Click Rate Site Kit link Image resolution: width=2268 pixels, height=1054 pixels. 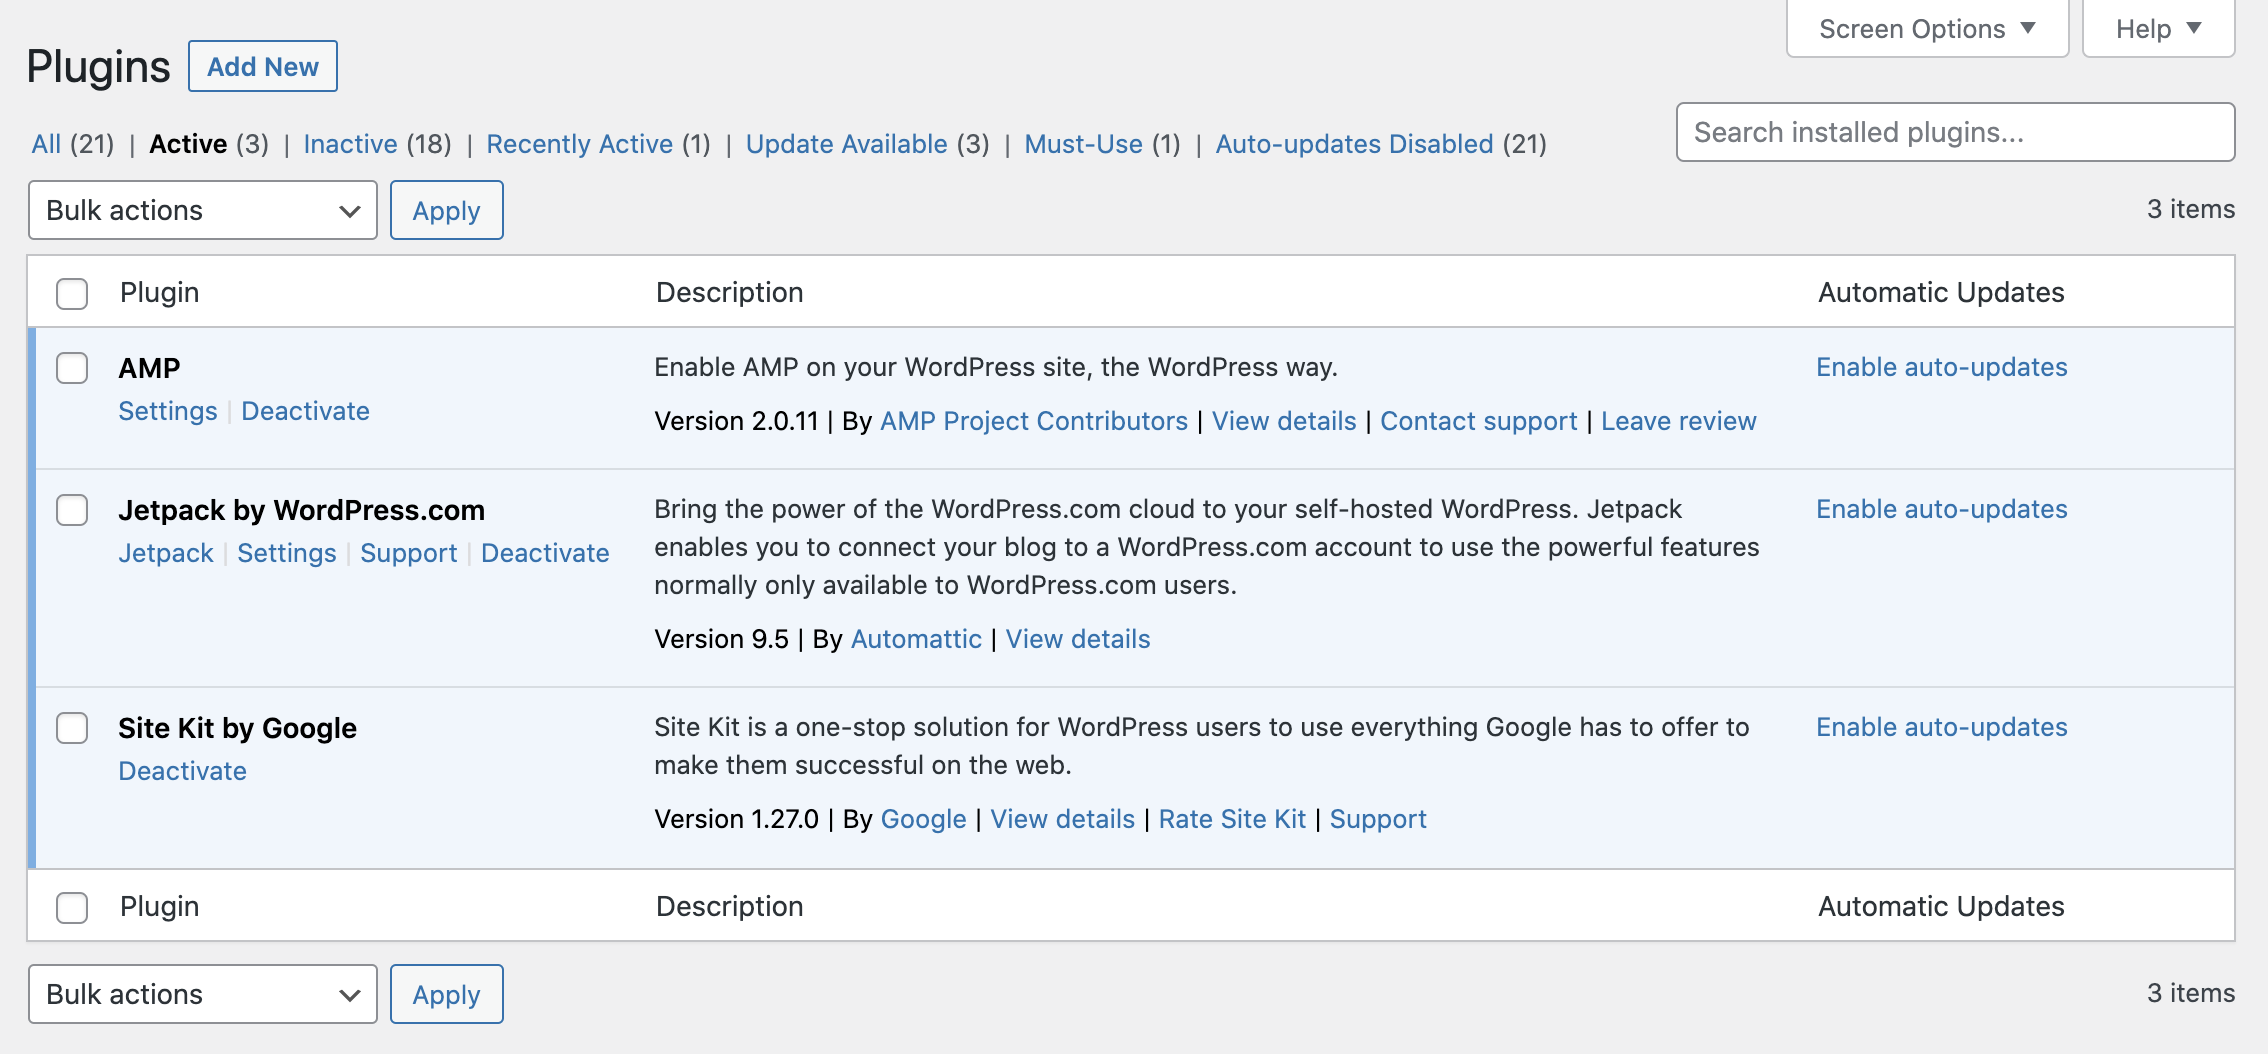(1232, 819)
